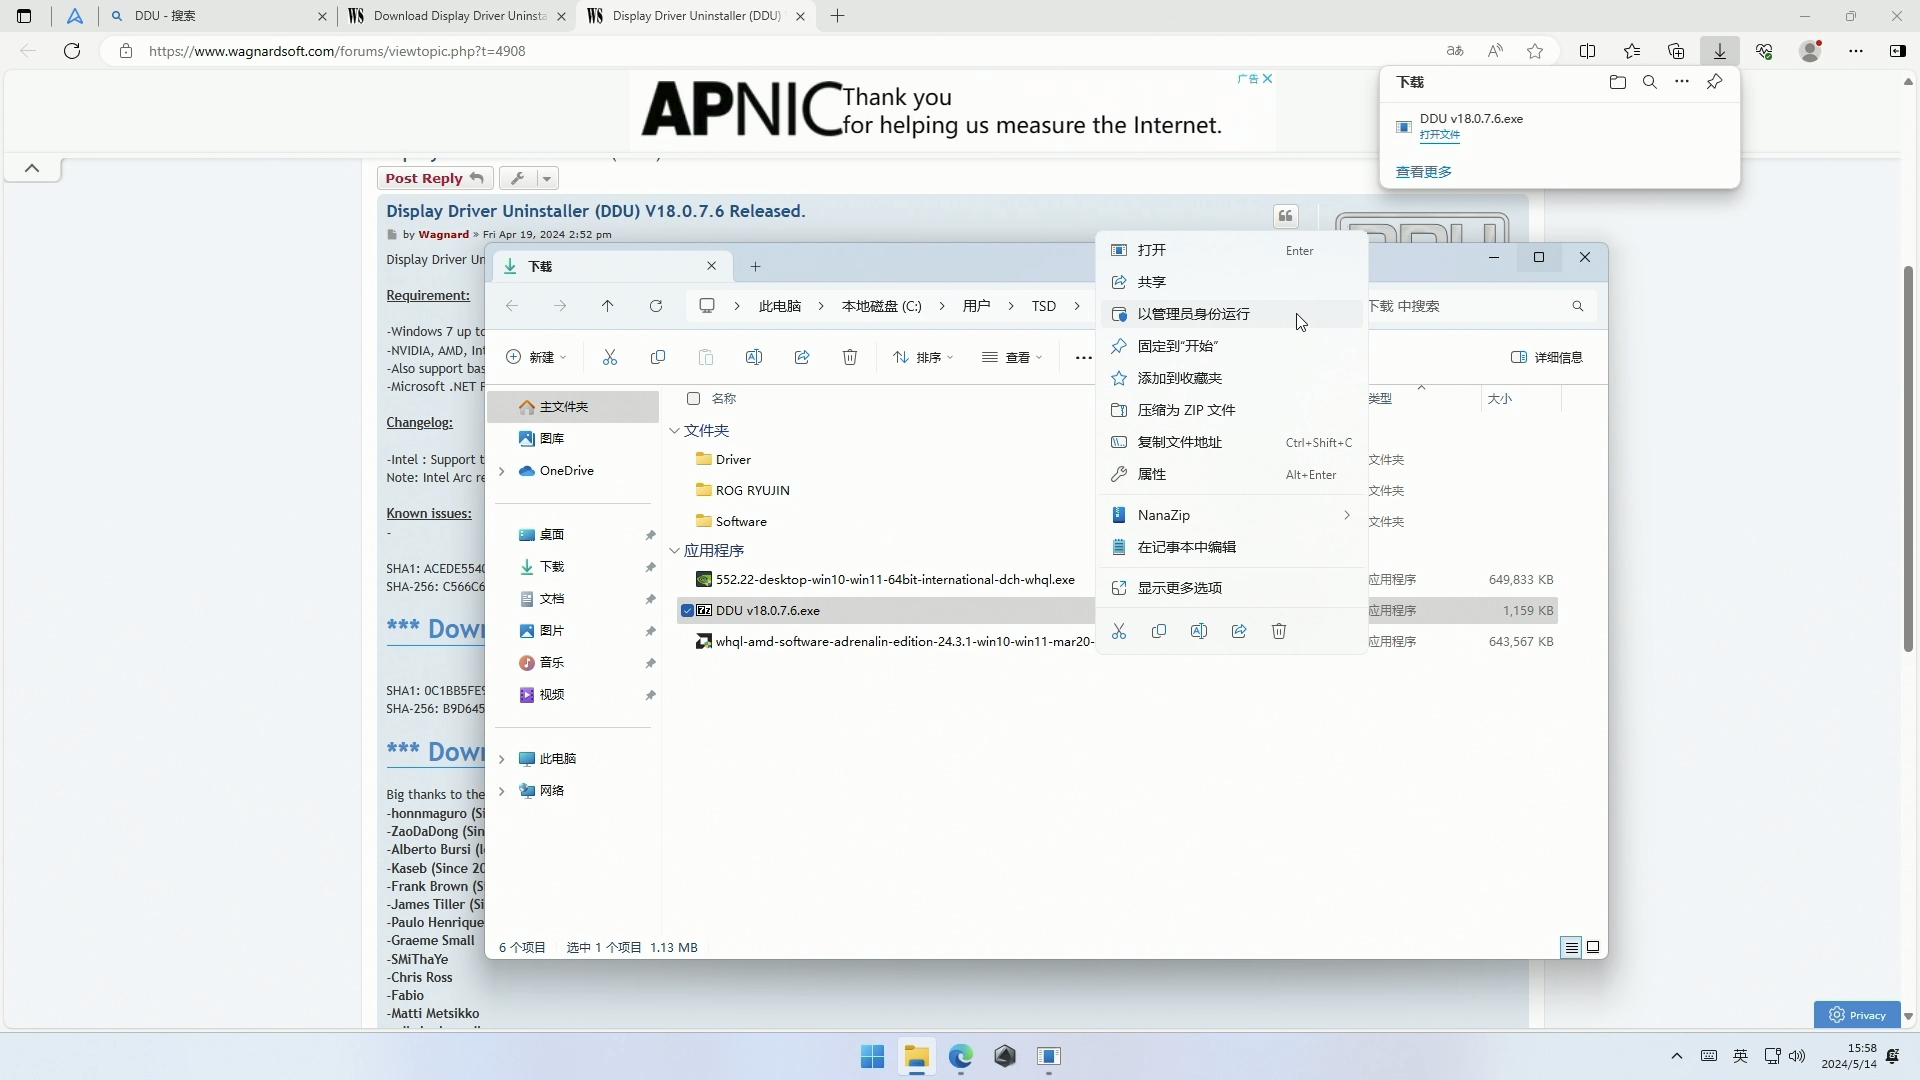Switch Explorer to details view icon

(x=1571, y=947)
